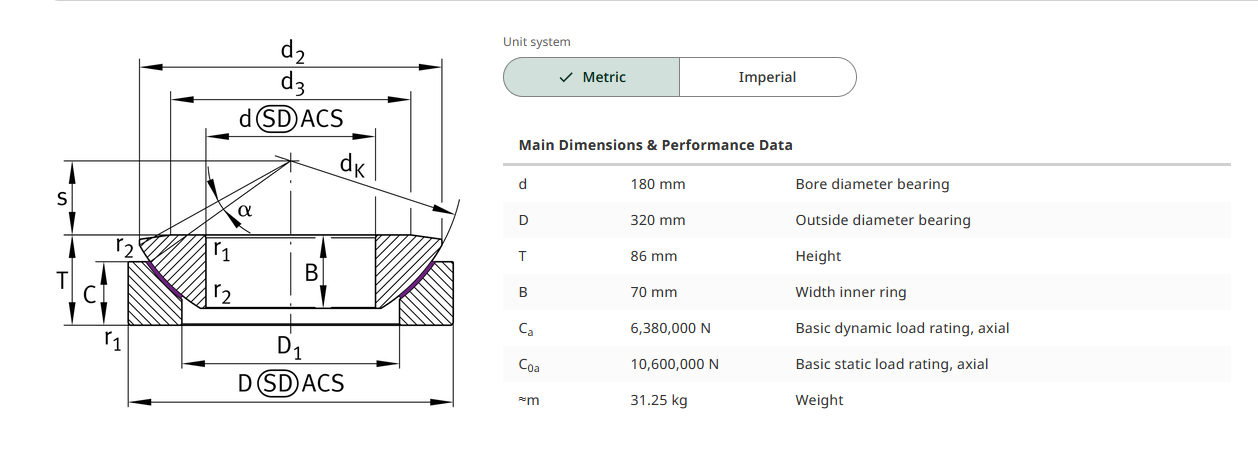The image size is (1258, 450).
Task: Select the '6,380,000 N' dynamic rating
Action: click(671, 328)
